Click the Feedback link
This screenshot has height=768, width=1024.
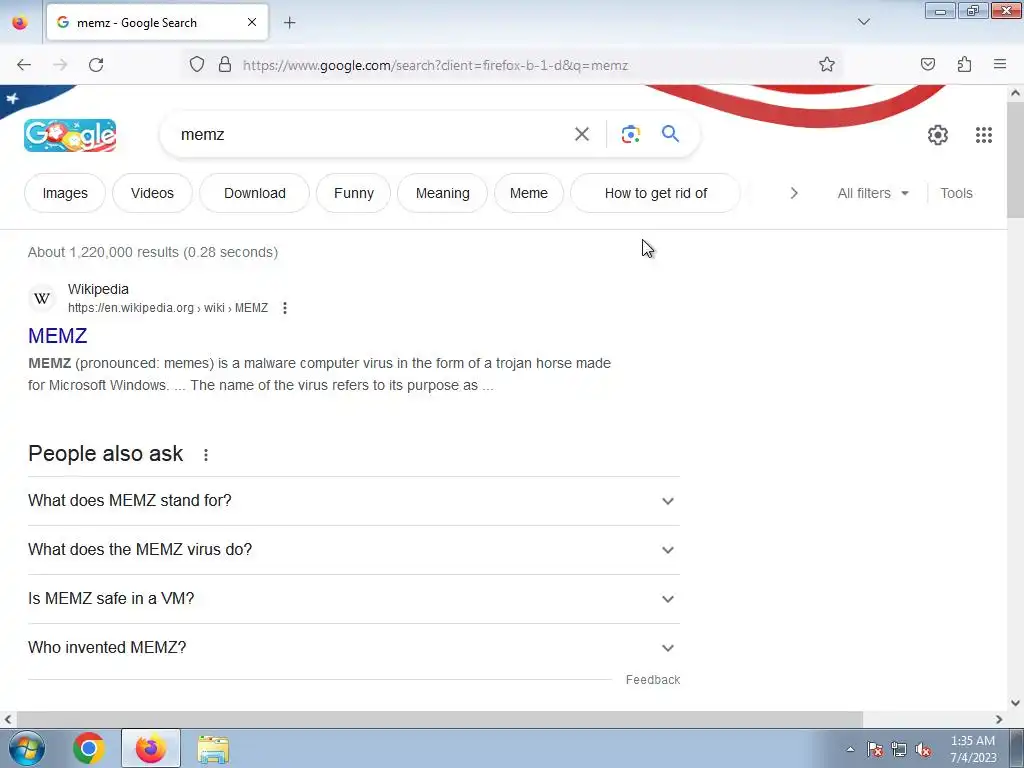[652, 680]
